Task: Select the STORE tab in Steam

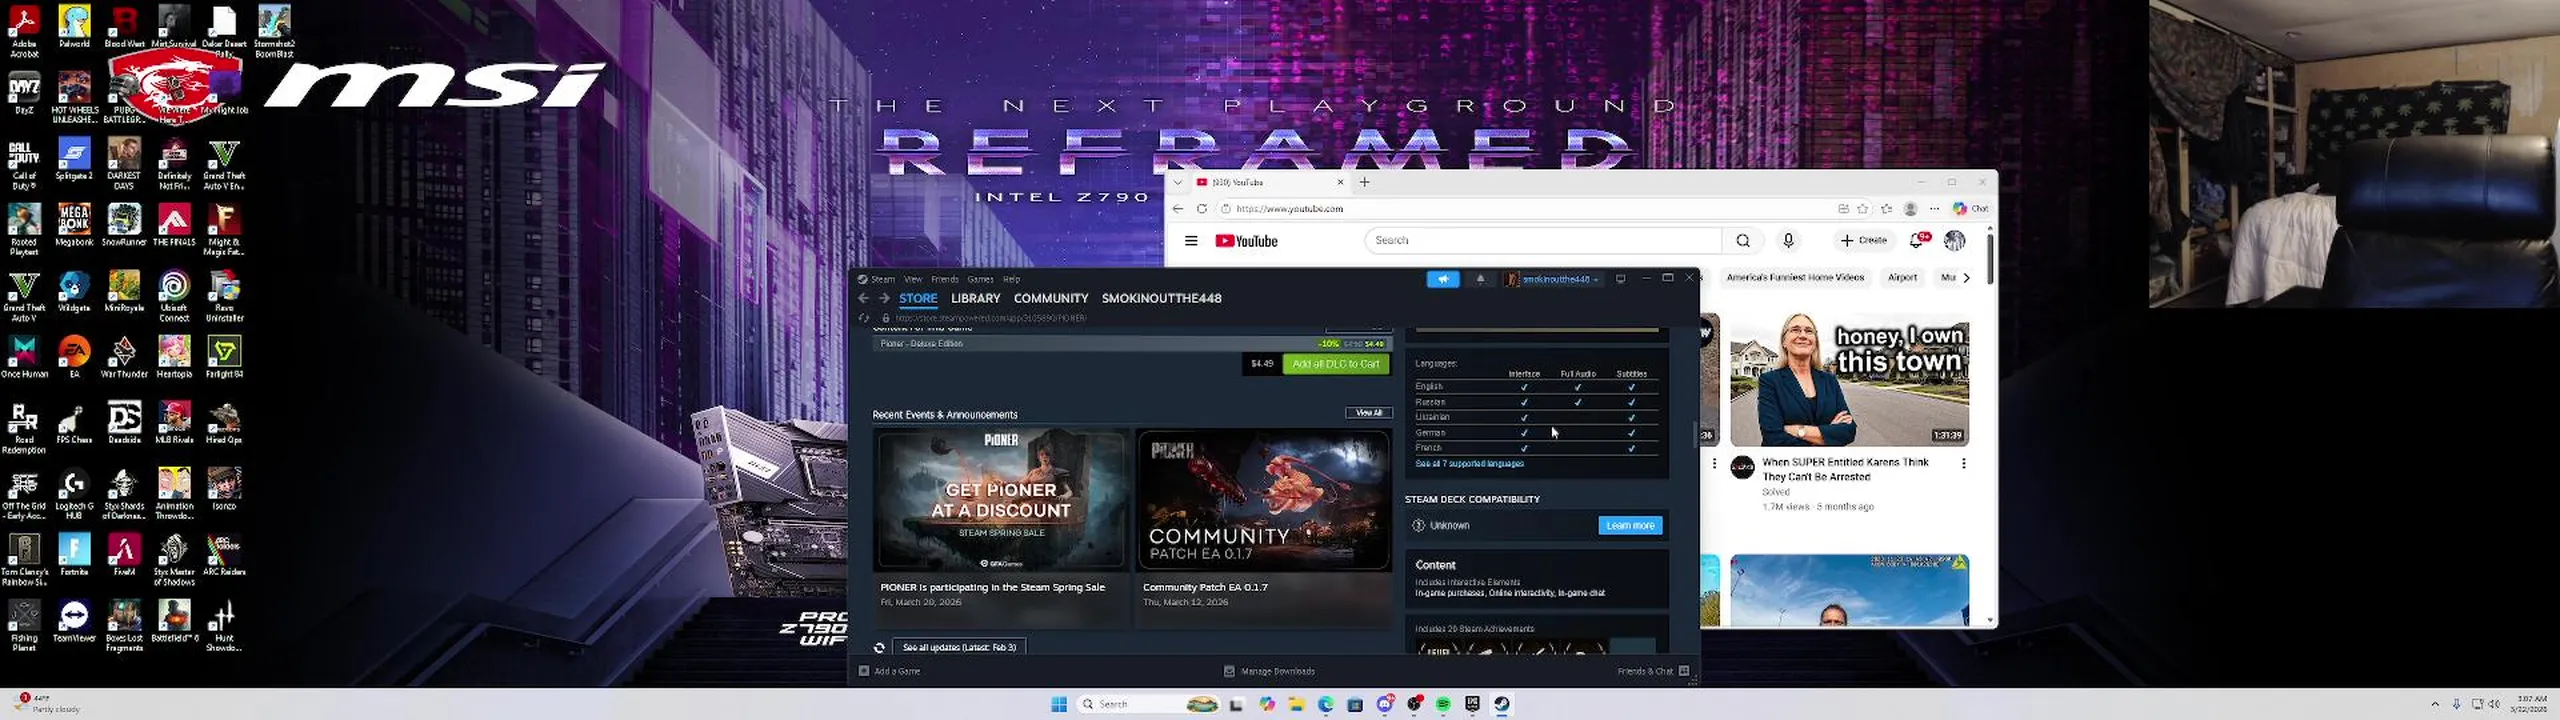Action: [x=918, y=298]
